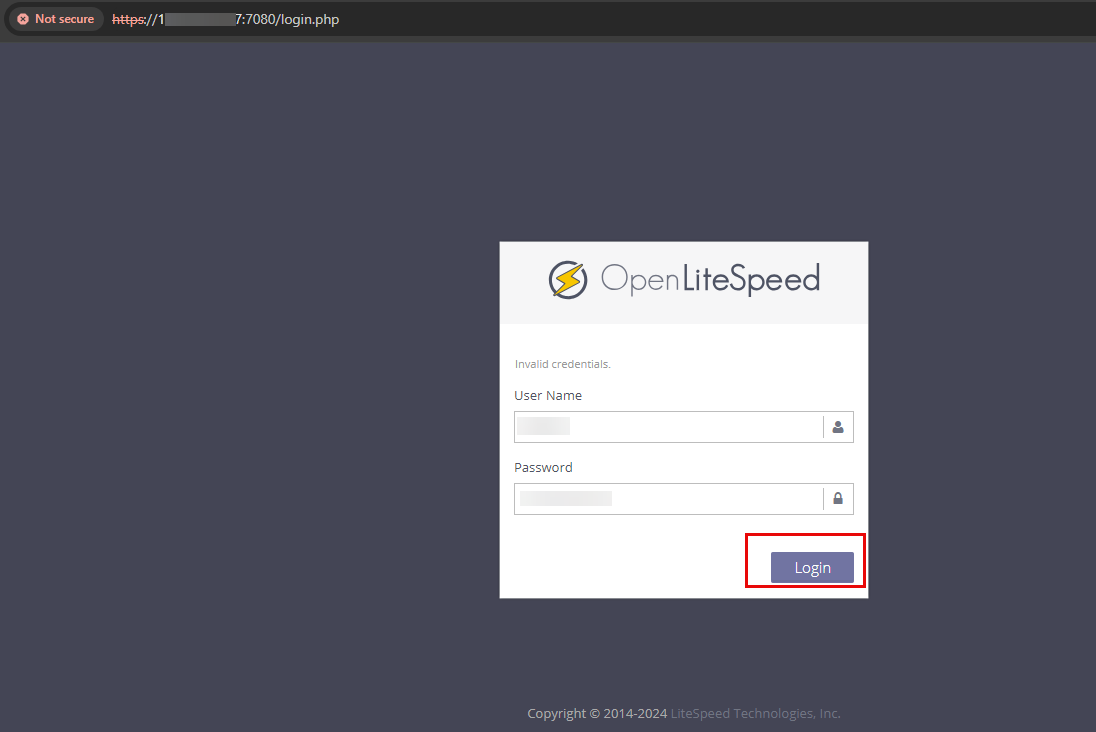Image resolution: width=1096 pixels, height=732 pixels.
Task: Open the Not secure site info badge
Action: (56, 19)
